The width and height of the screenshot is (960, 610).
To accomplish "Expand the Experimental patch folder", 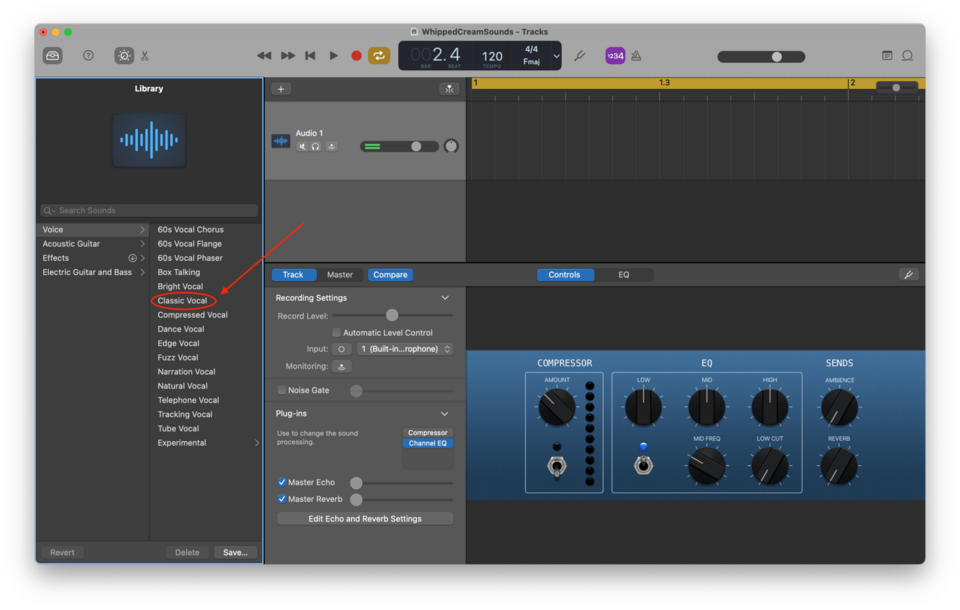I will (x=257, y=443).
